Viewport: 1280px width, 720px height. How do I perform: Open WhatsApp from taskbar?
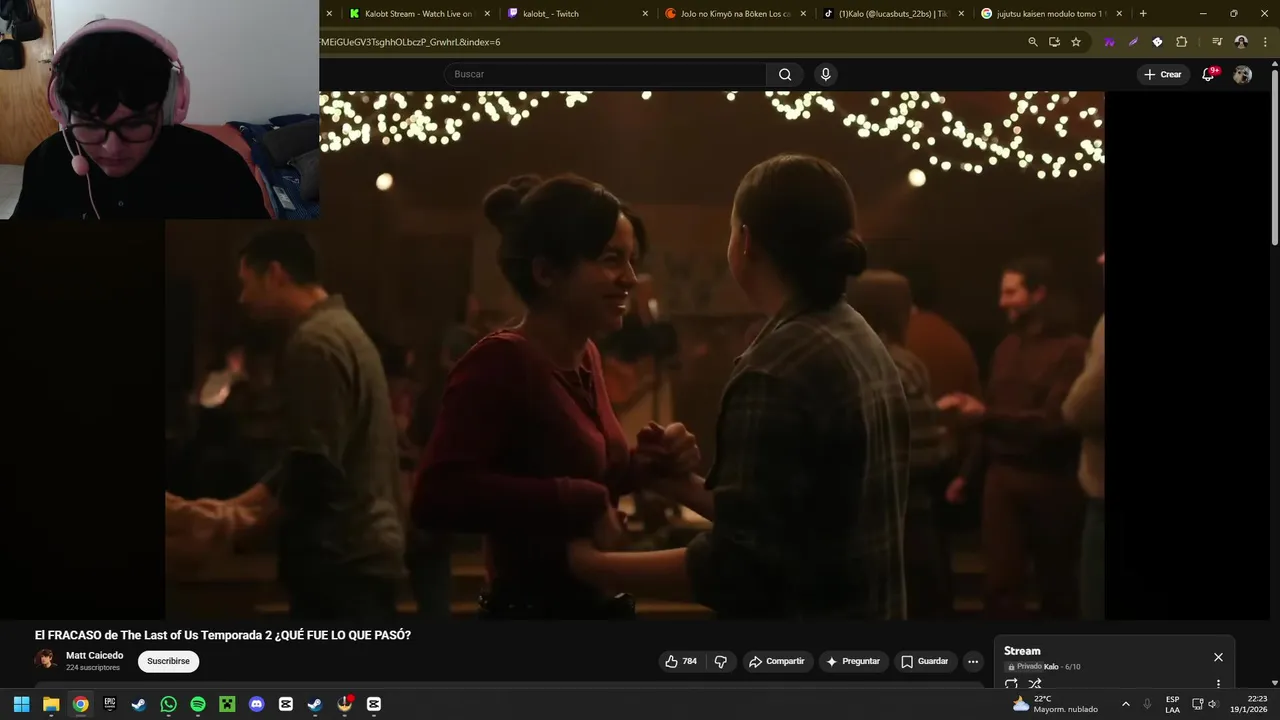[168, 704]
